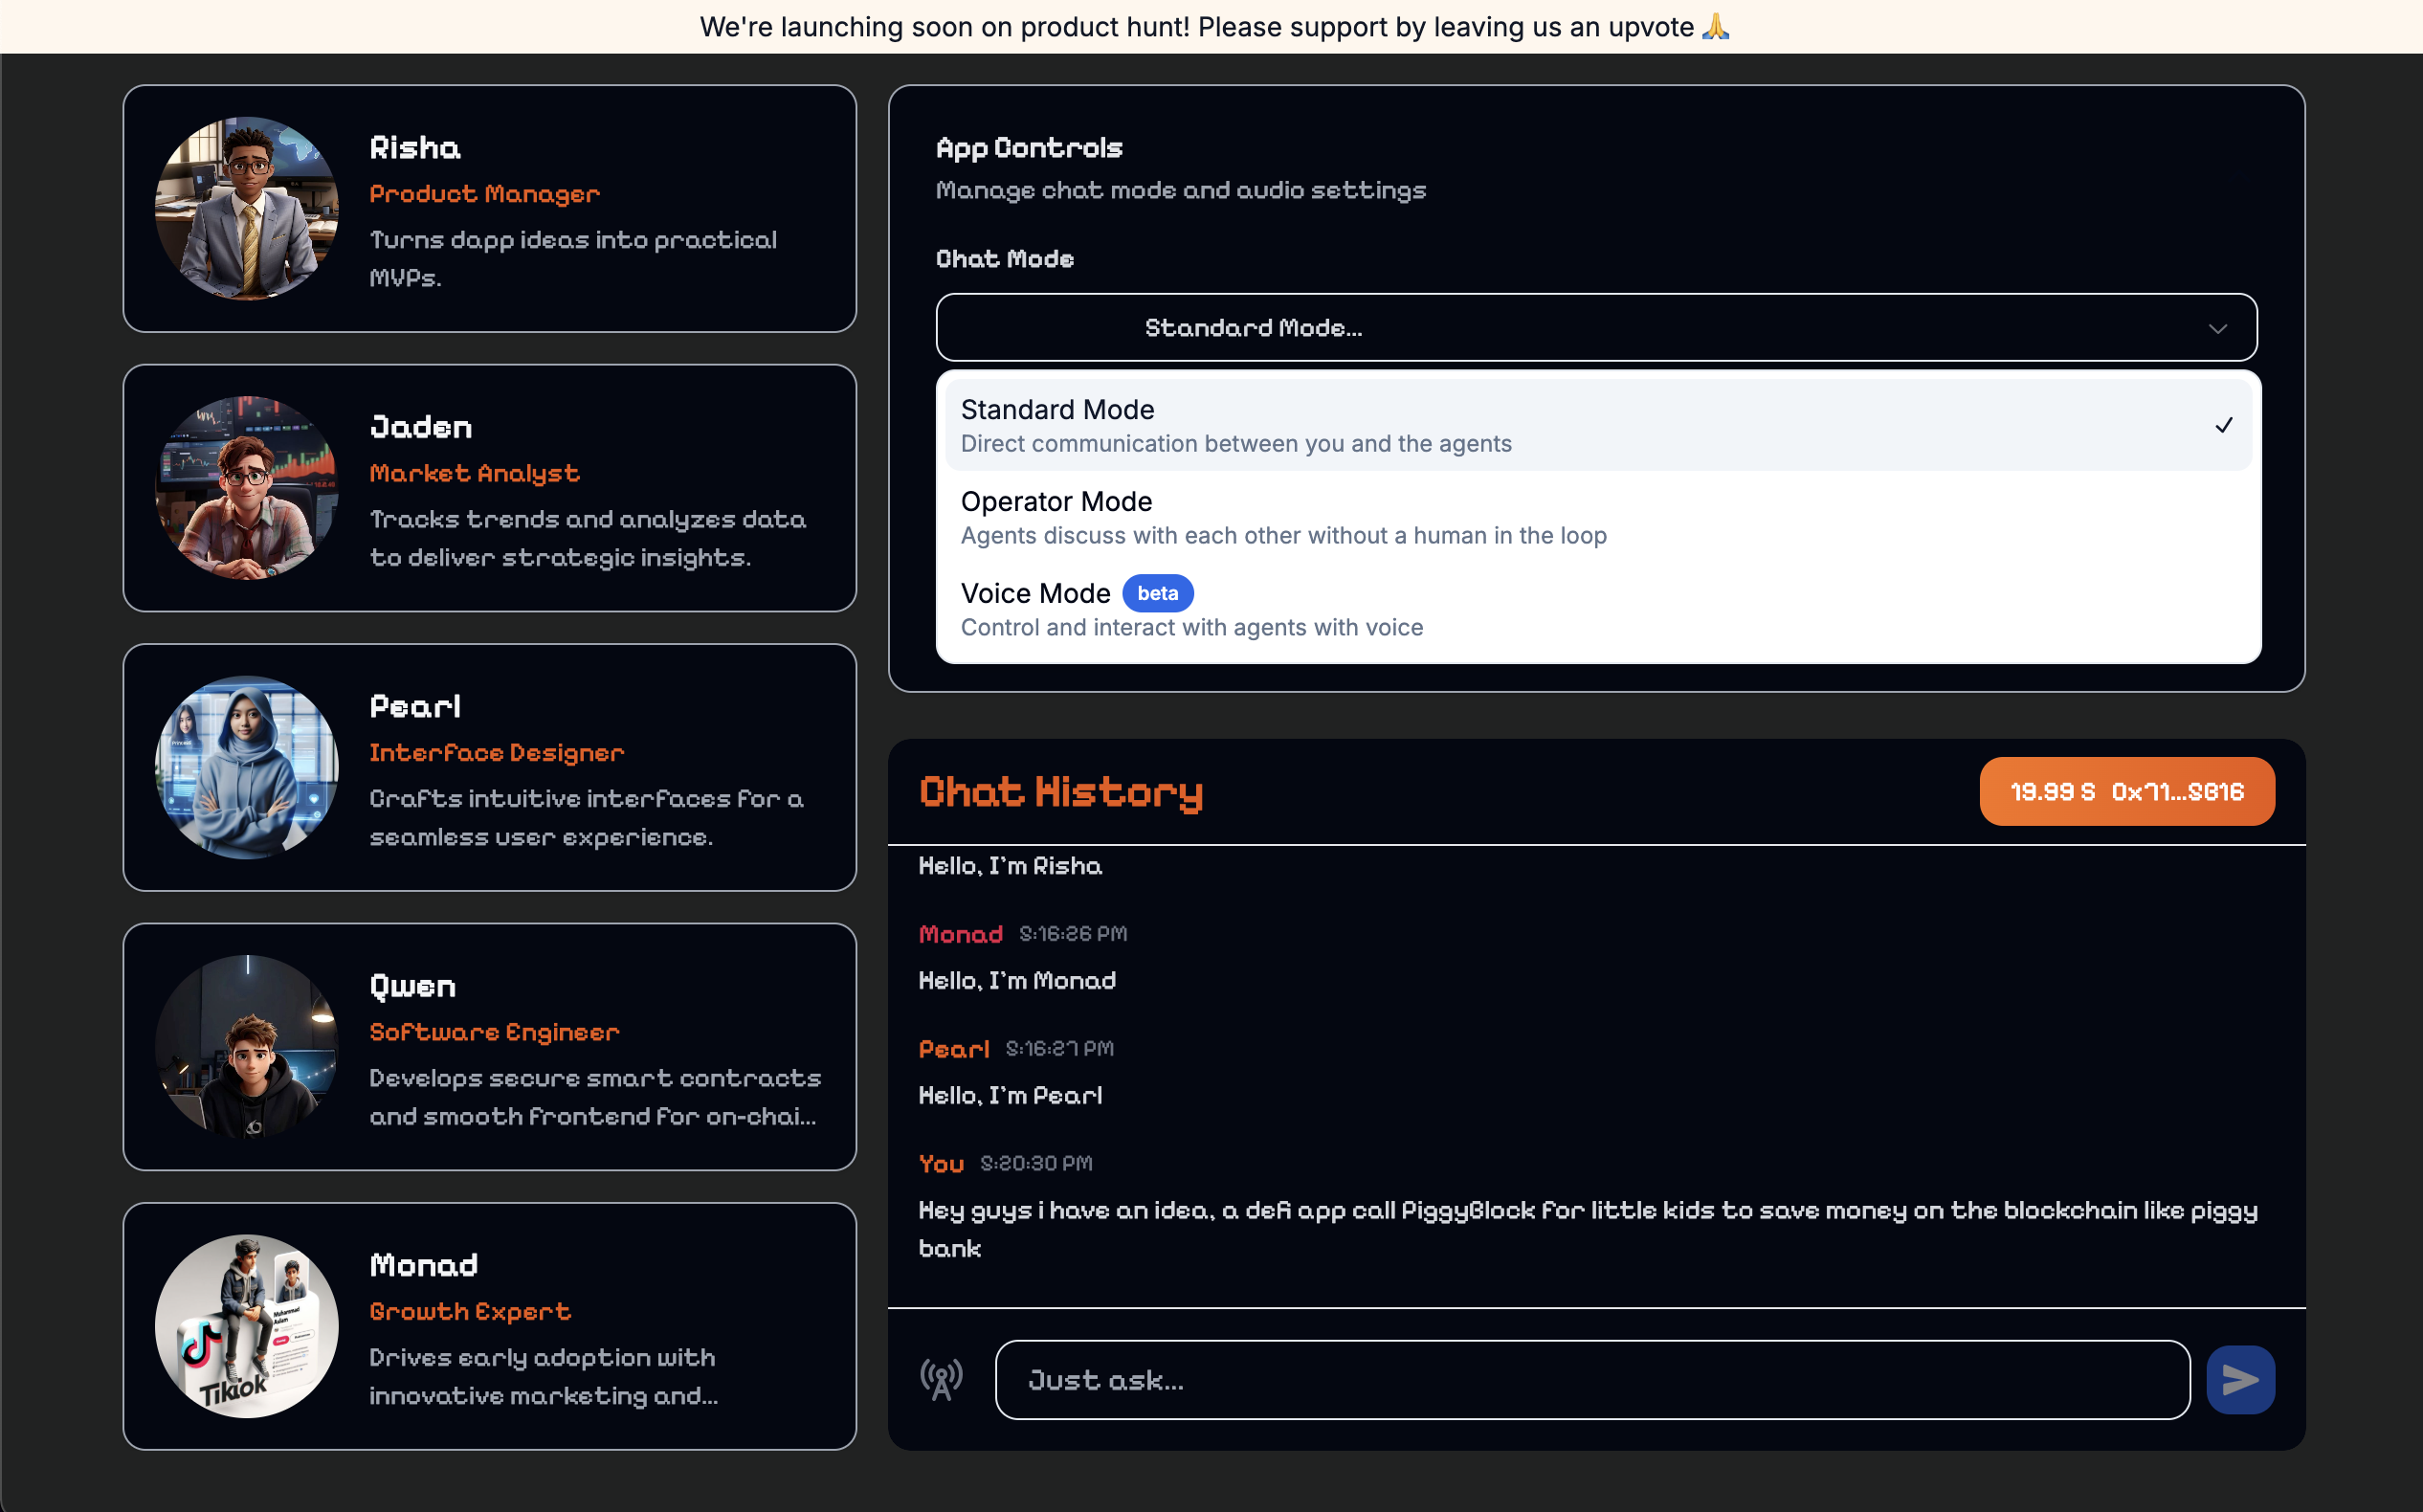Click the blue beta badge
The height and width of the screenshot is (1512, 2423).
(1157, 593)
